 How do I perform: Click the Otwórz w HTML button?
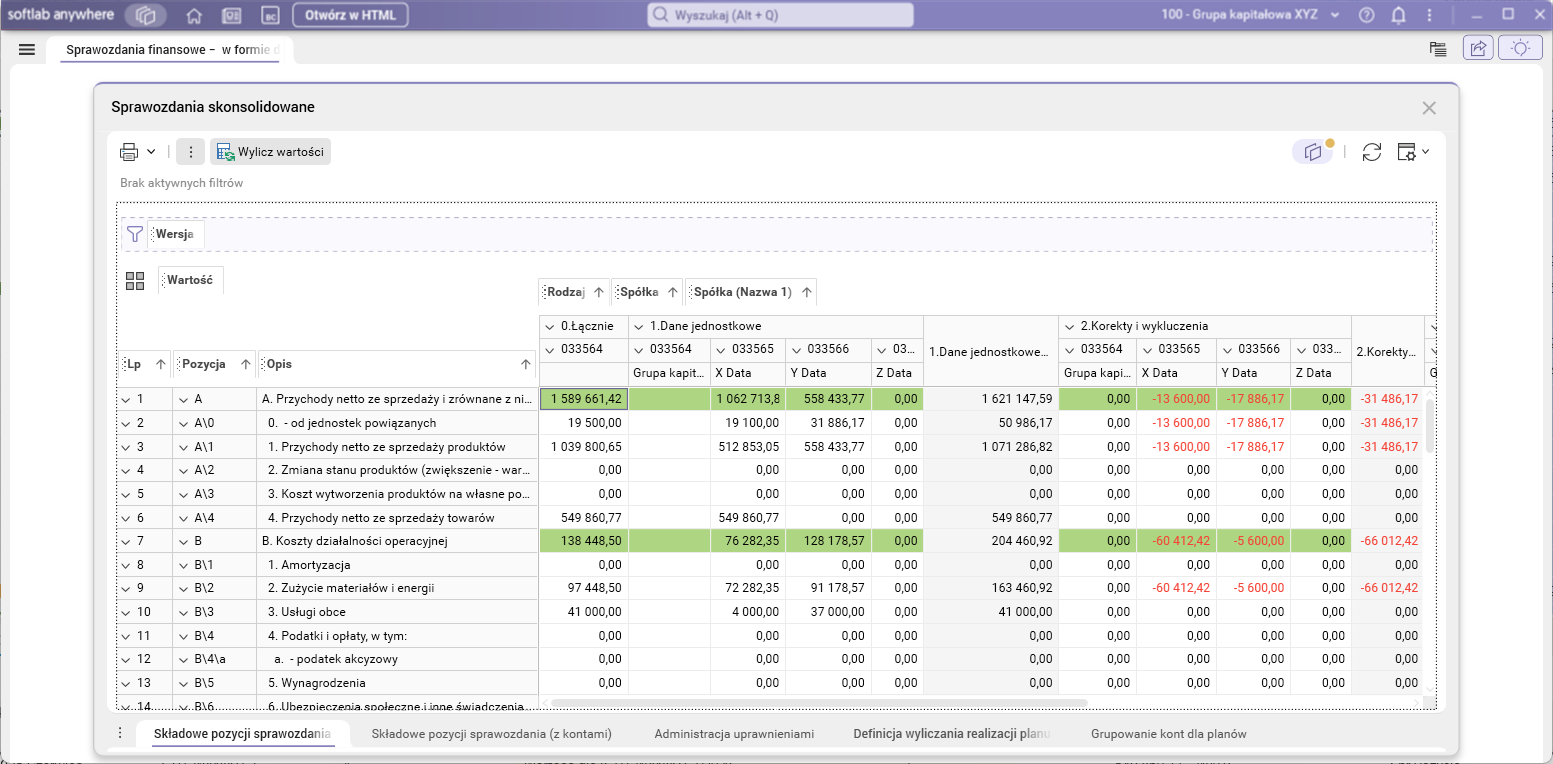click(350, 15)
